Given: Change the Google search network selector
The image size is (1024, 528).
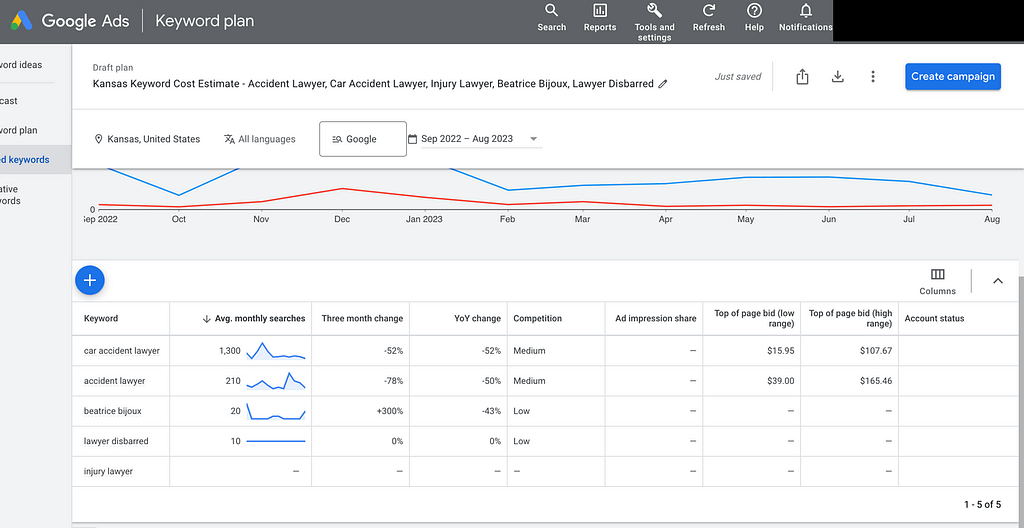Looking at the screenshot, I should point(362,139).
